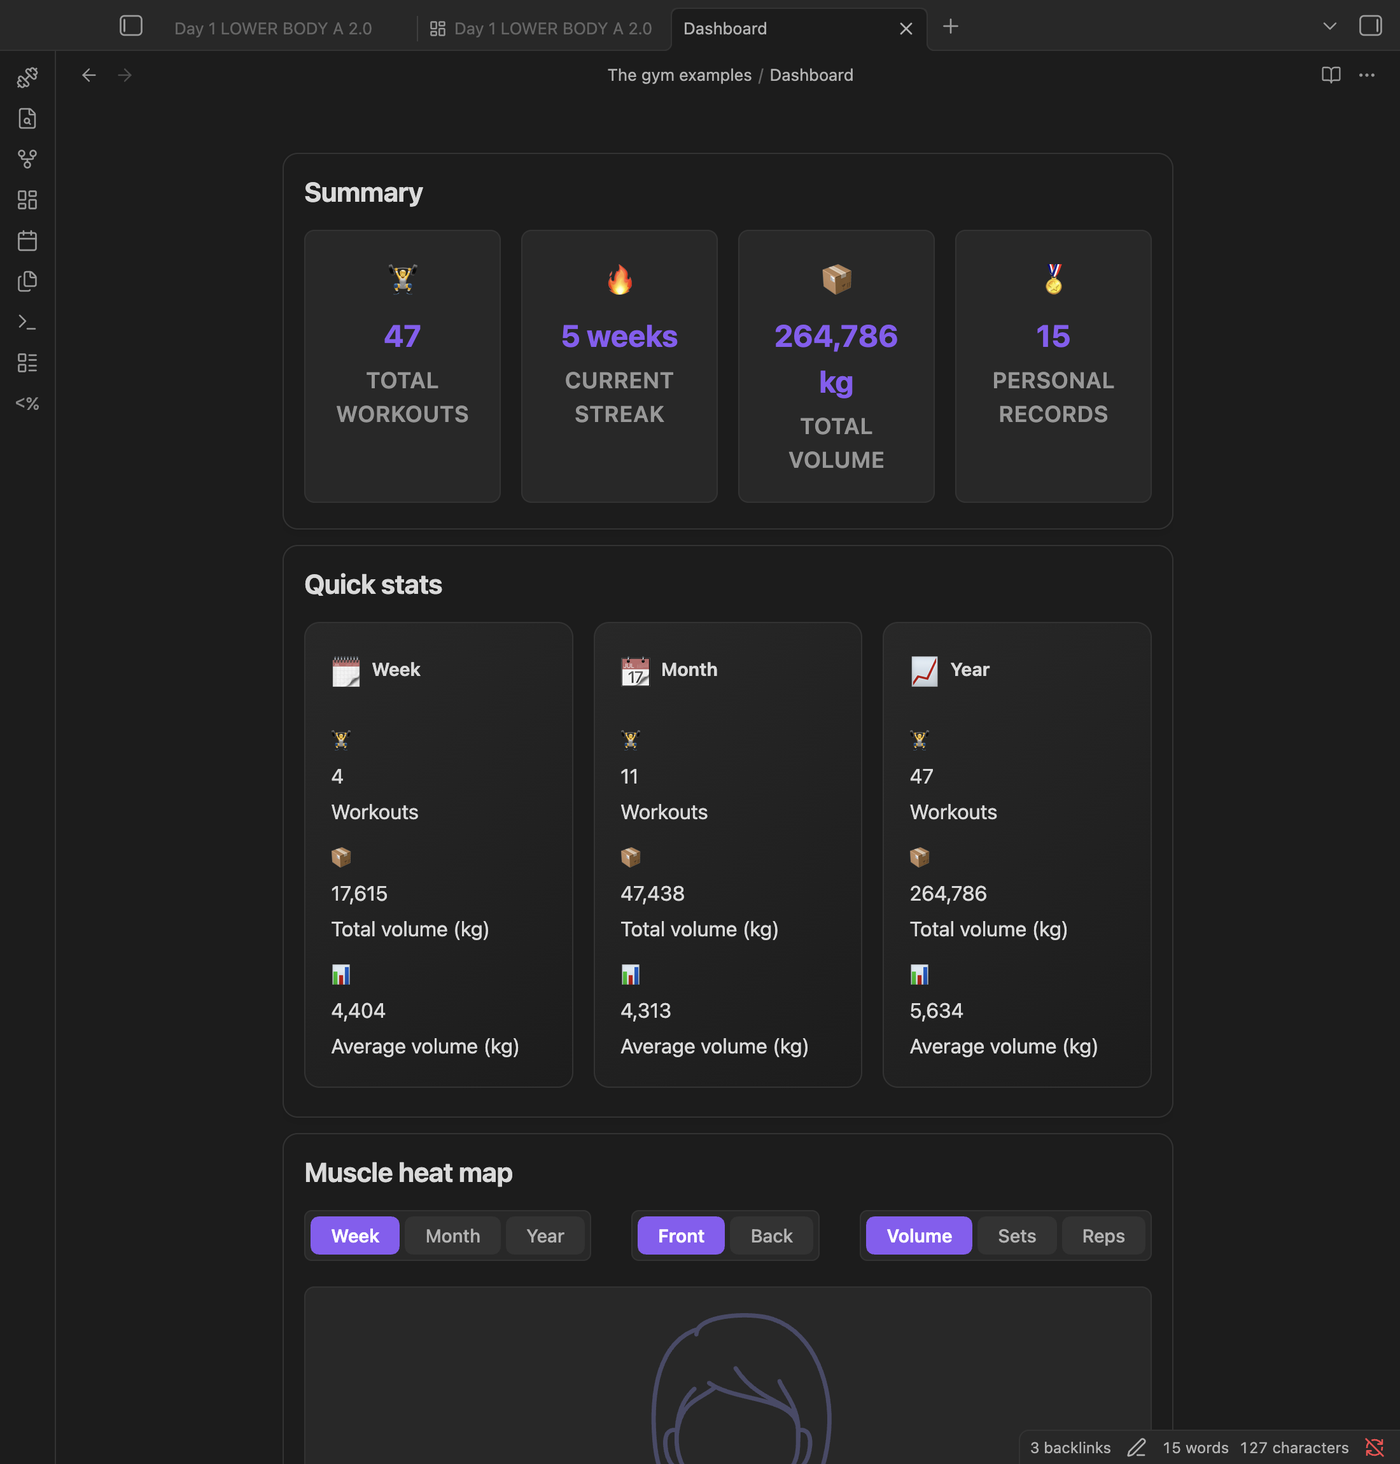
Task: Switch heat map metric to Volume
Action: 919,1236
